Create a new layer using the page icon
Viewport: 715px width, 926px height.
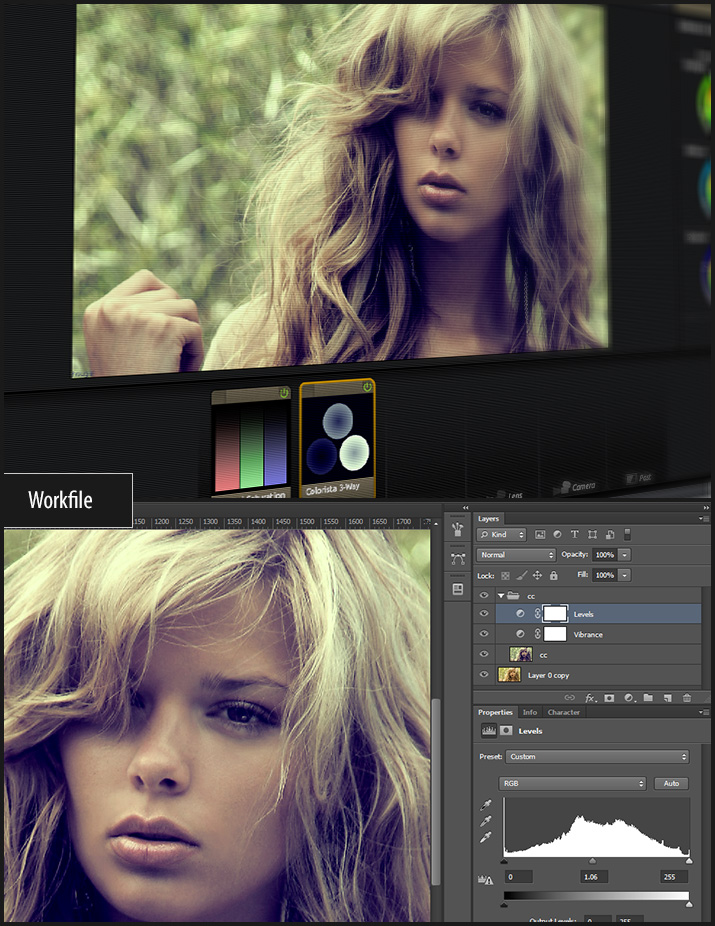[x=666, y=697]
